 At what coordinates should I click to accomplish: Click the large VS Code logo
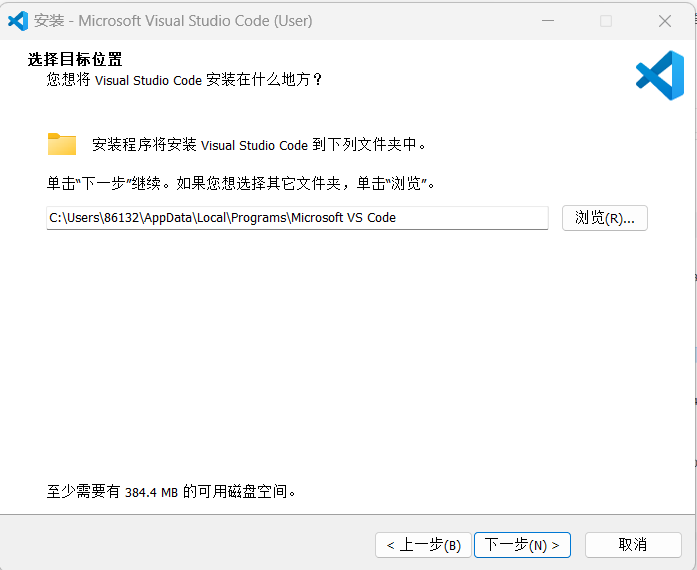pos(660,75)
